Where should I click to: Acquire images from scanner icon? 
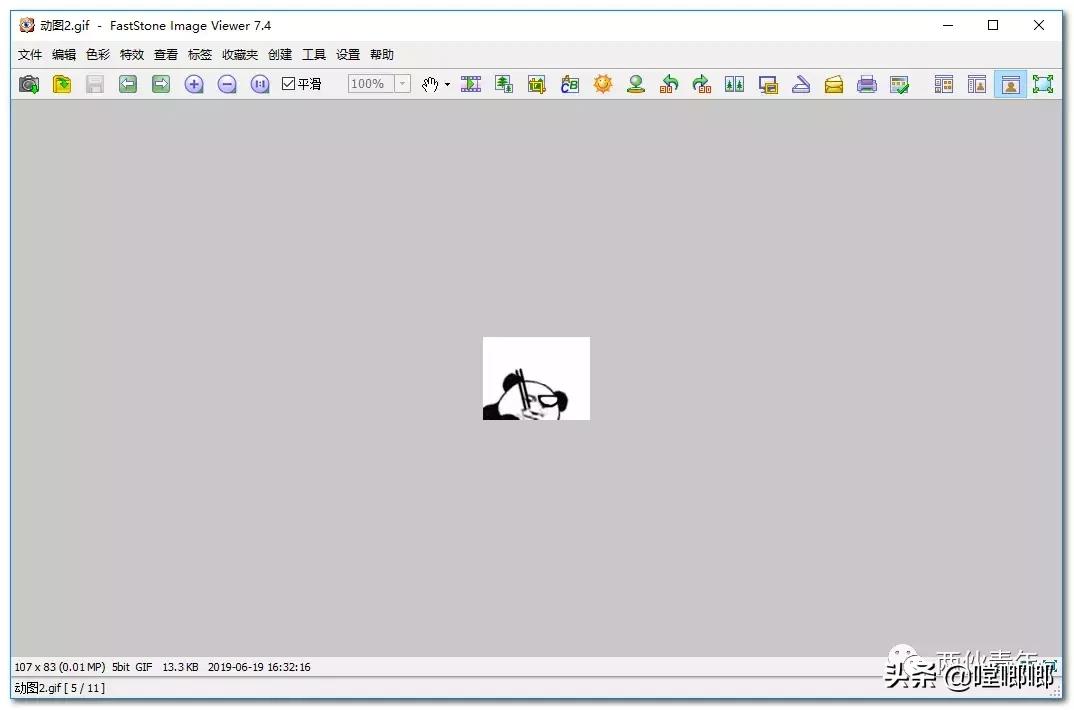tap(801, 84)
